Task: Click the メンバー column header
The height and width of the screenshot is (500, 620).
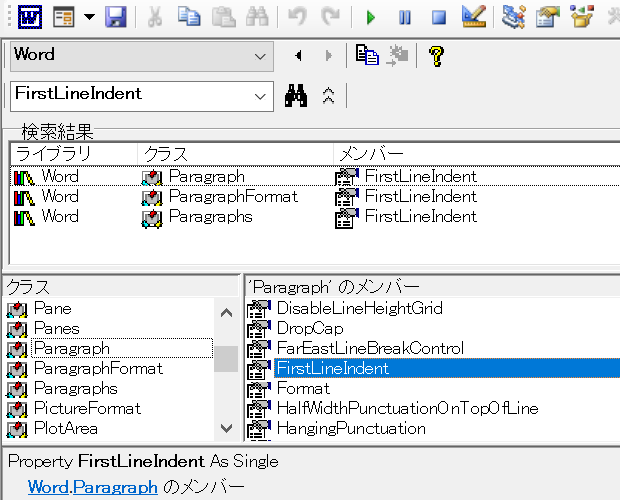Action: [x=476, y=154]
